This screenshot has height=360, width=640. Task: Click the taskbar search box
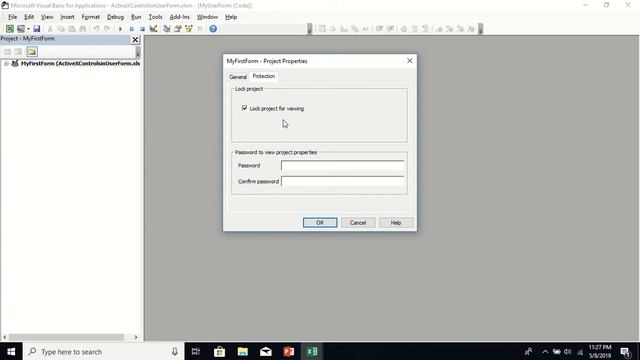(104, 351)
